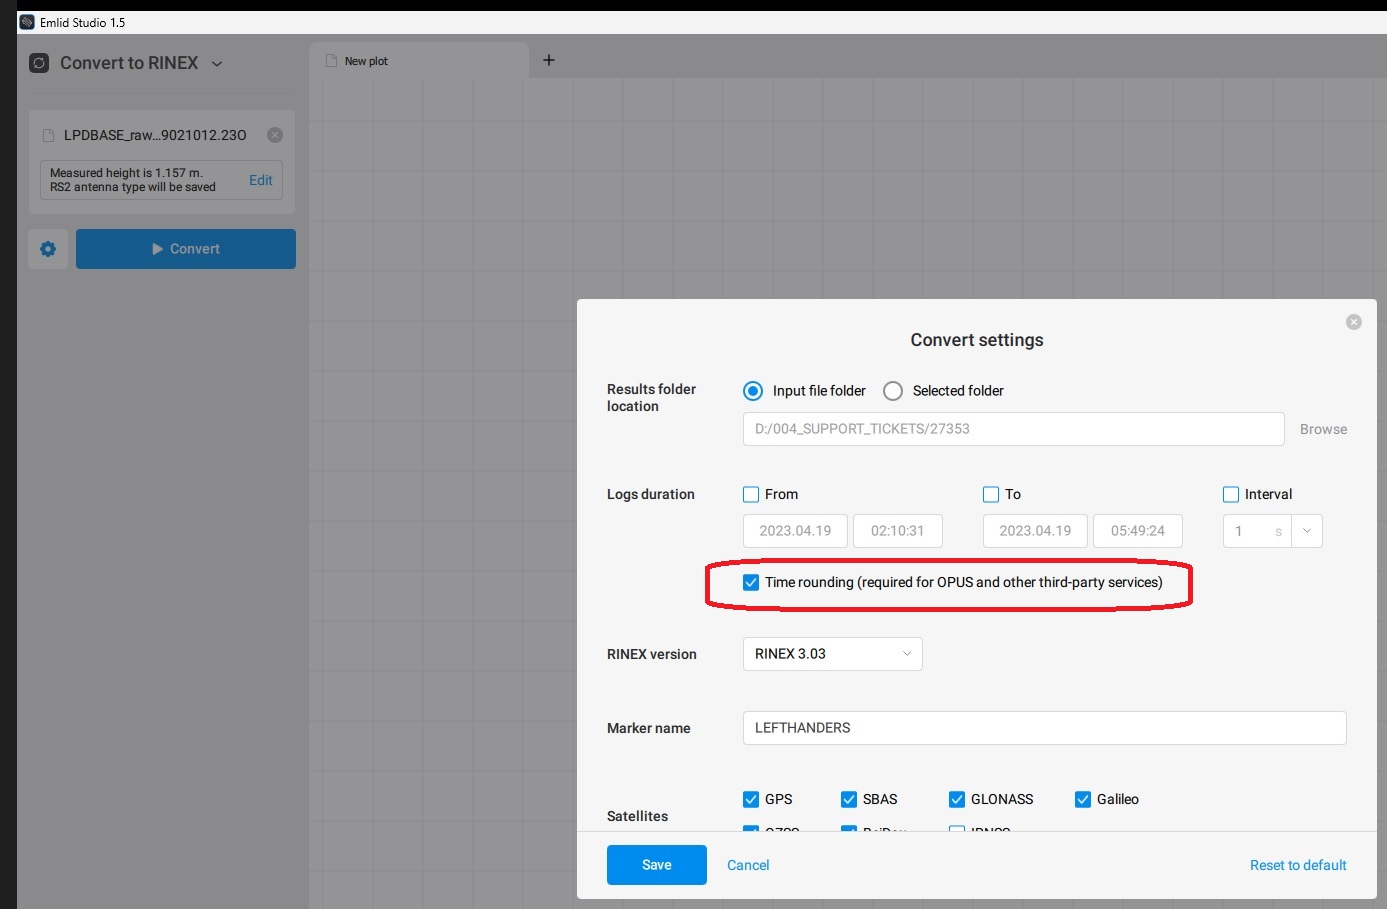Screen dimensions: 1387x909
Task: Cancel the convert settings dialog
Action: [x=748, y=865]
